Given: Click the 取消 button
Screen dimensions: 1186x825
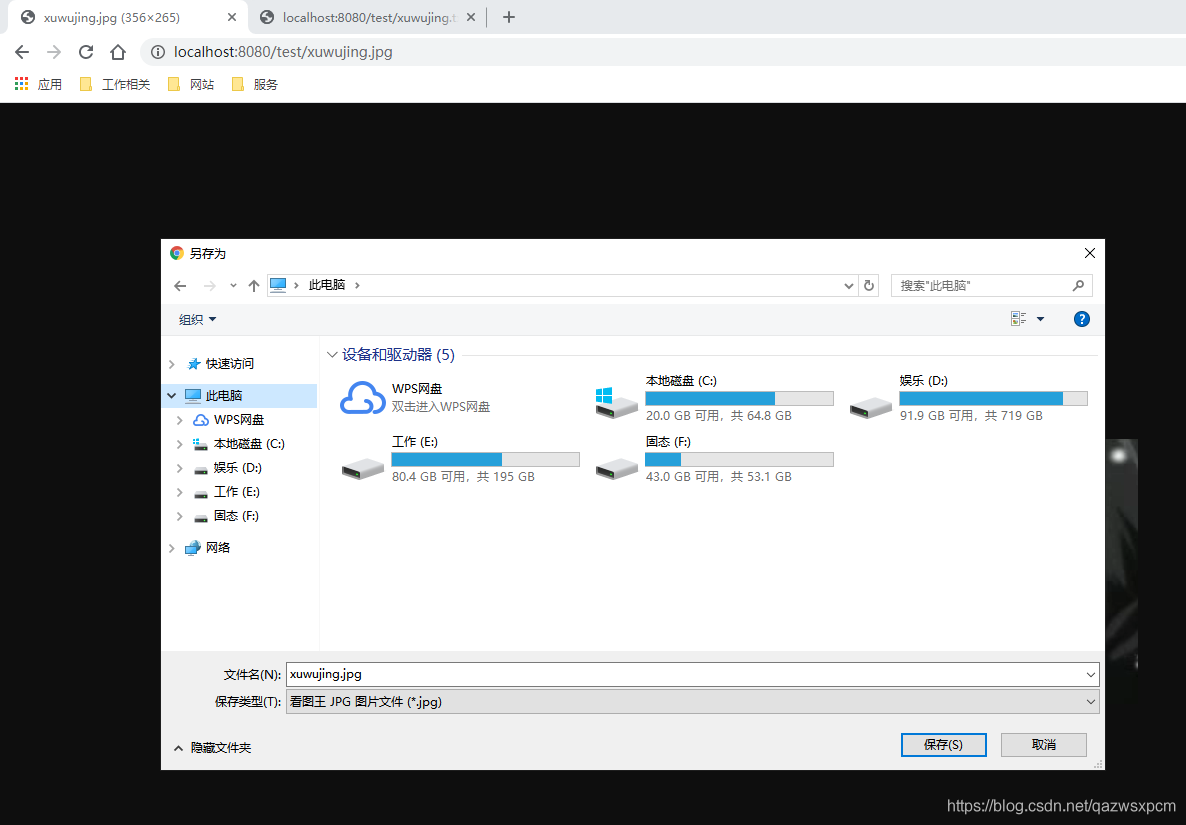Looking at the screenshot, I should pyautogui.click(x=1044, y=745).
